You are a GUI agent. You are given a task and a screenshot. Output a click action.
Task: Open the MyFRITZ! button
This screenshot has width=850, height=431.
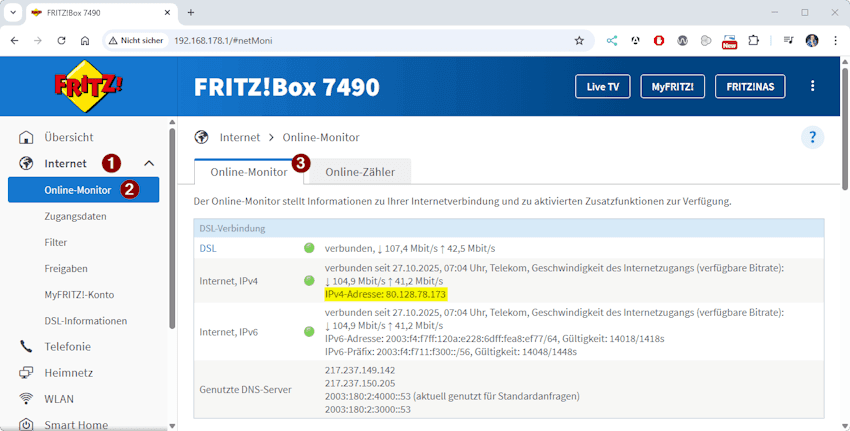[673, 87]
